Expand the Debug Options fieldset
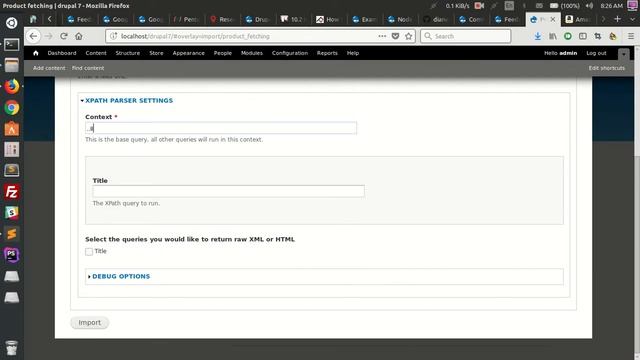 pyautogui.click(x=121, y=276)
